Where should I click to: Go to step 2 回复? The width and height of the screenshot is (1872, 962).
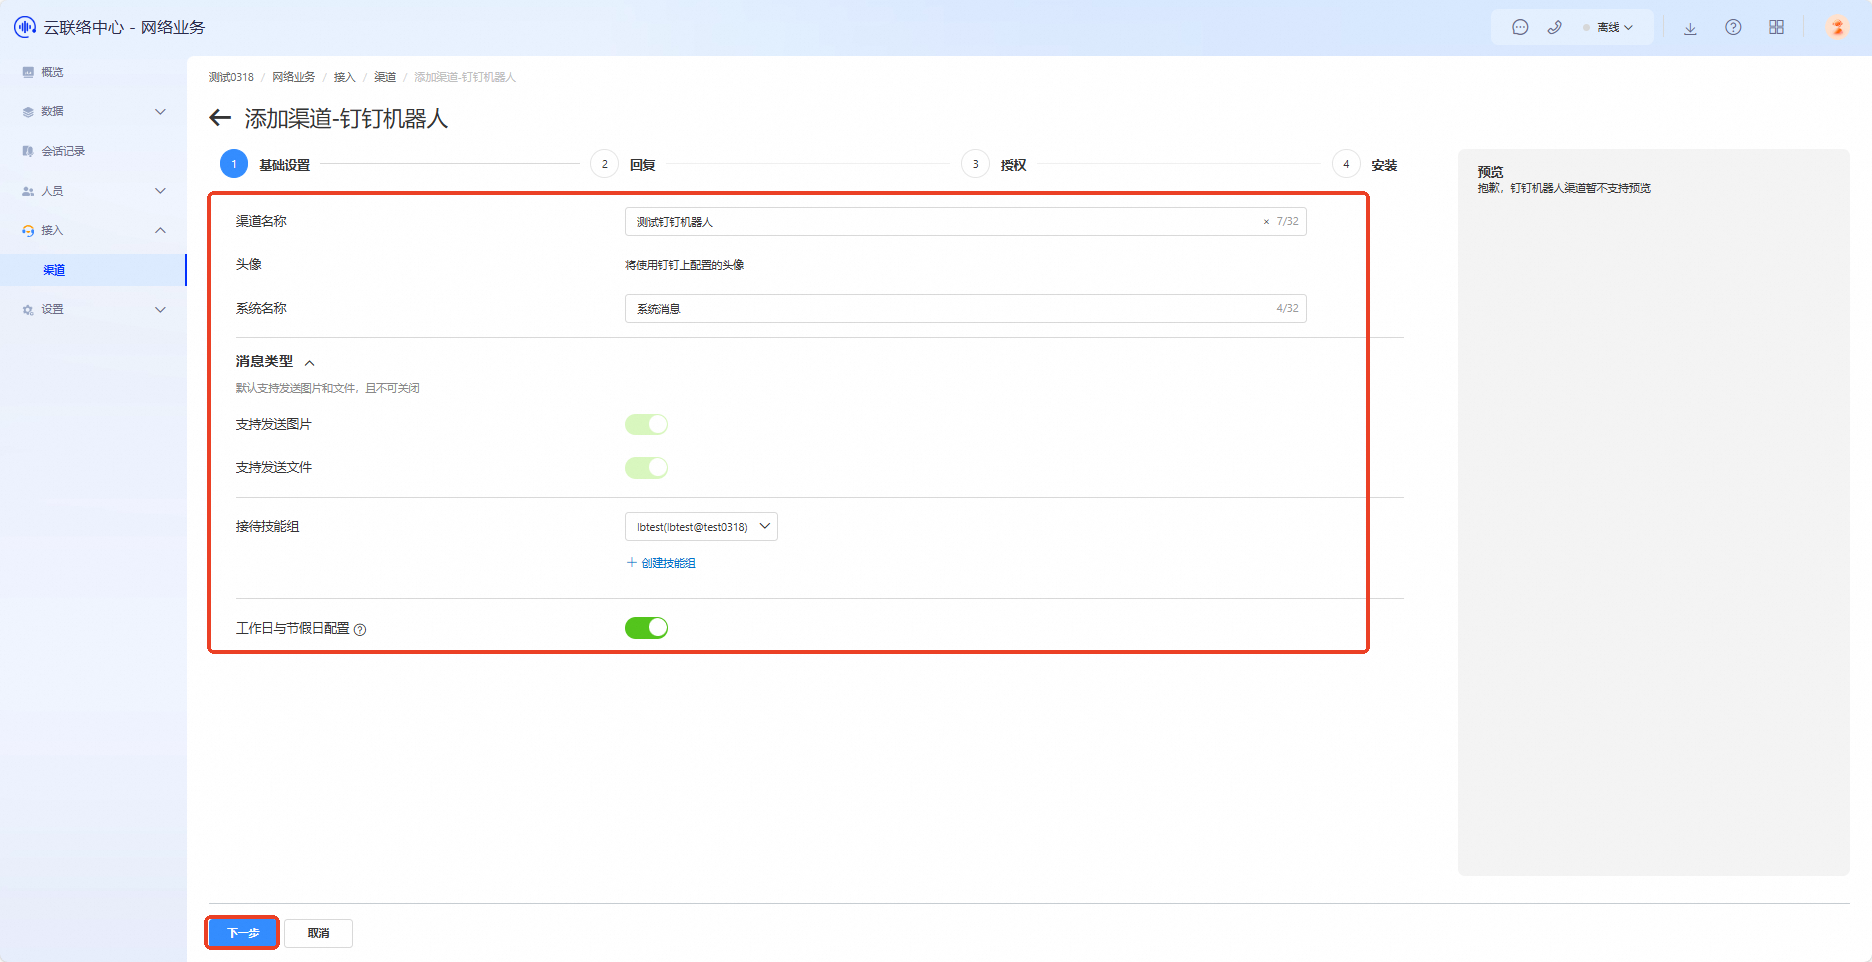point(624,164)
